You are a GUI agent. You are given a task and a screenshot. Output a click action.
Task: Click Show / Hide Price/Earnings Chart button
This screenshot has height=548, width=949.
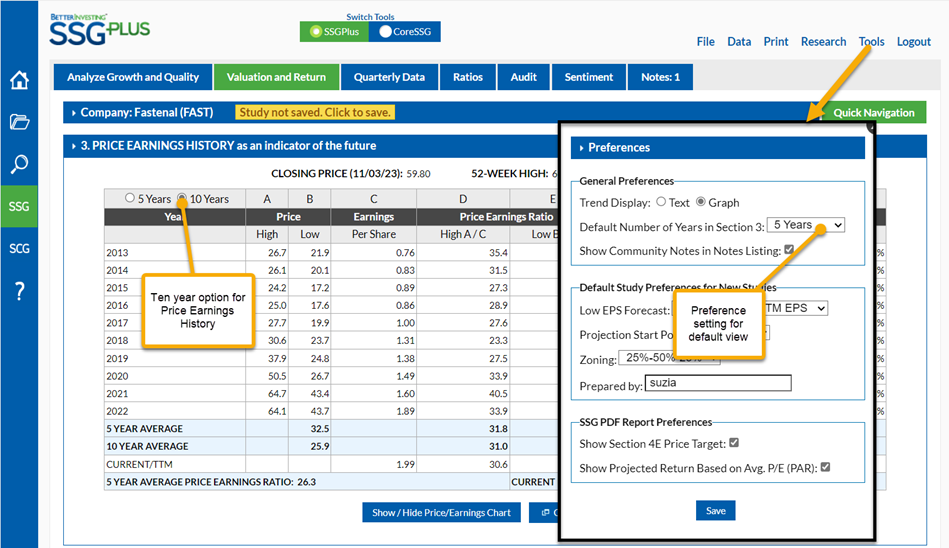441,512
